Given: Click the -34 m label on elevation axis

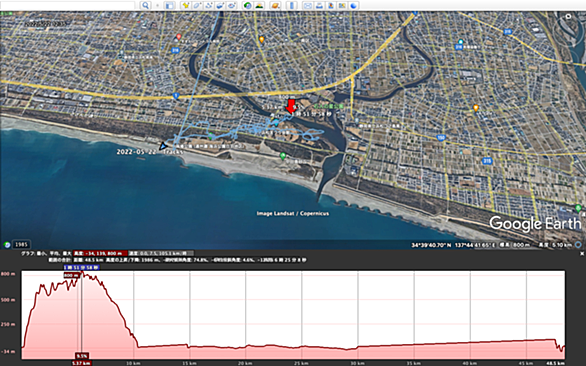Looking at the screenshot, I should click(x=8, y=351).
